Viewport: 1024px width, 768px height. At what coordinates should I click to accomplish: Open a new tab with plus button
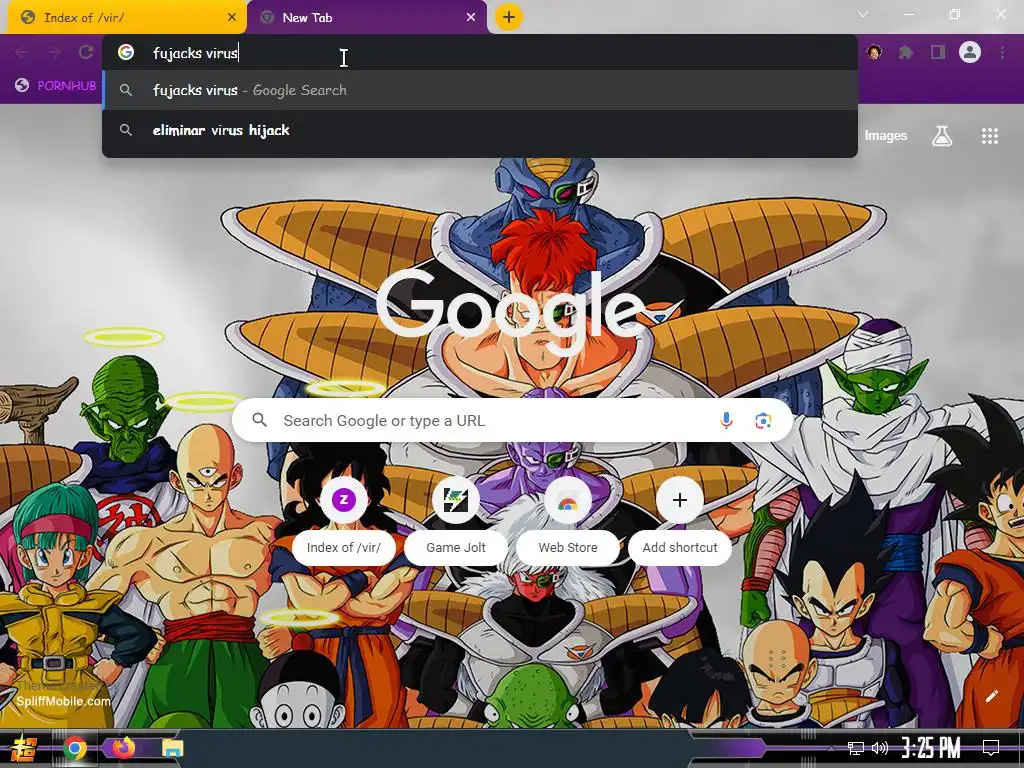(x=509, y=17)
